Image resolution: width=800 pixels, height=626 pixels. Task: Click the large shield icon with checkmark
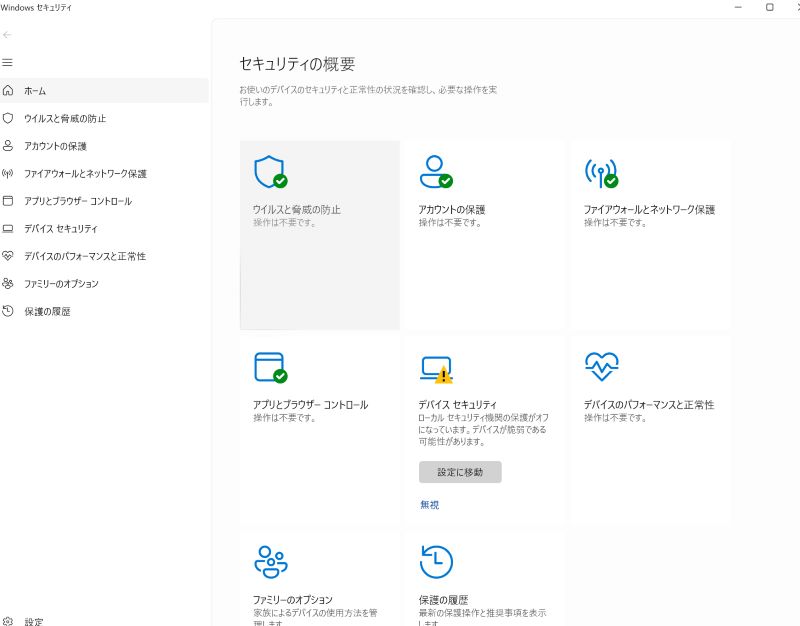tap(270, 172)
